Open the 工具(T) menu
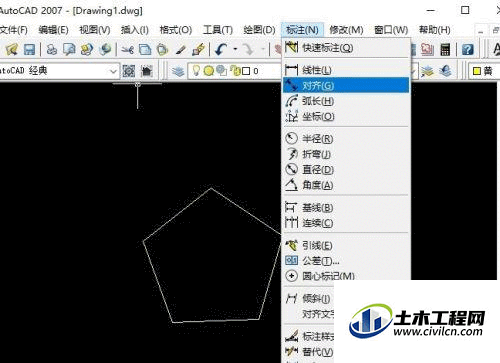 click(x=218, y=30)
